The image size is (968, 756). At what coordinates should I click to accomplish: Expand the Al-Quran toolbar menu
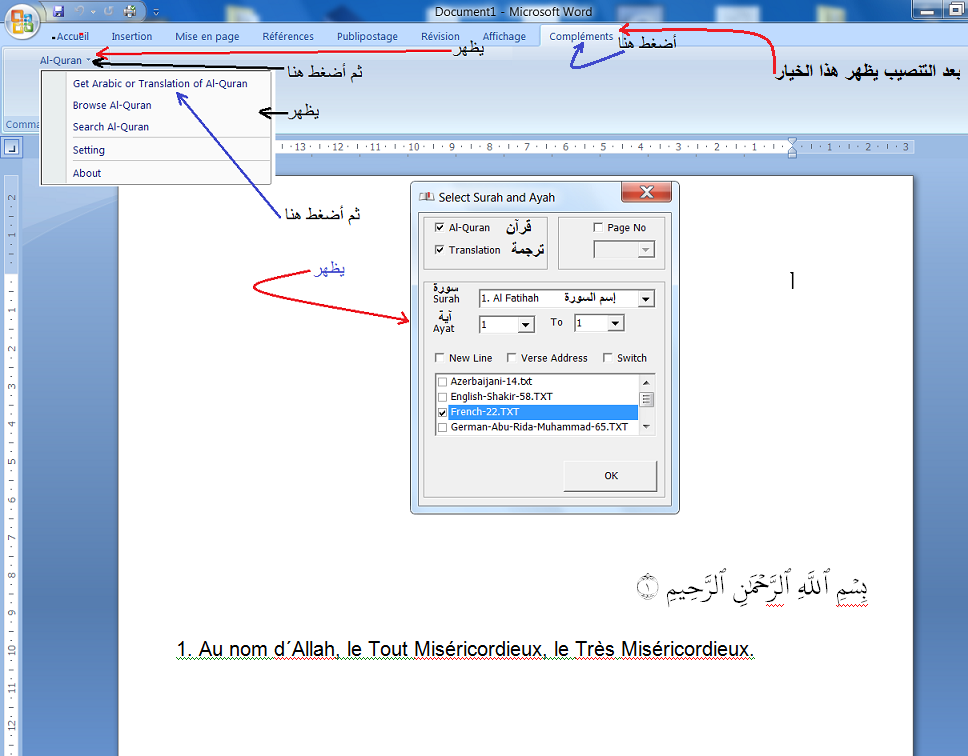pos(65,60)
